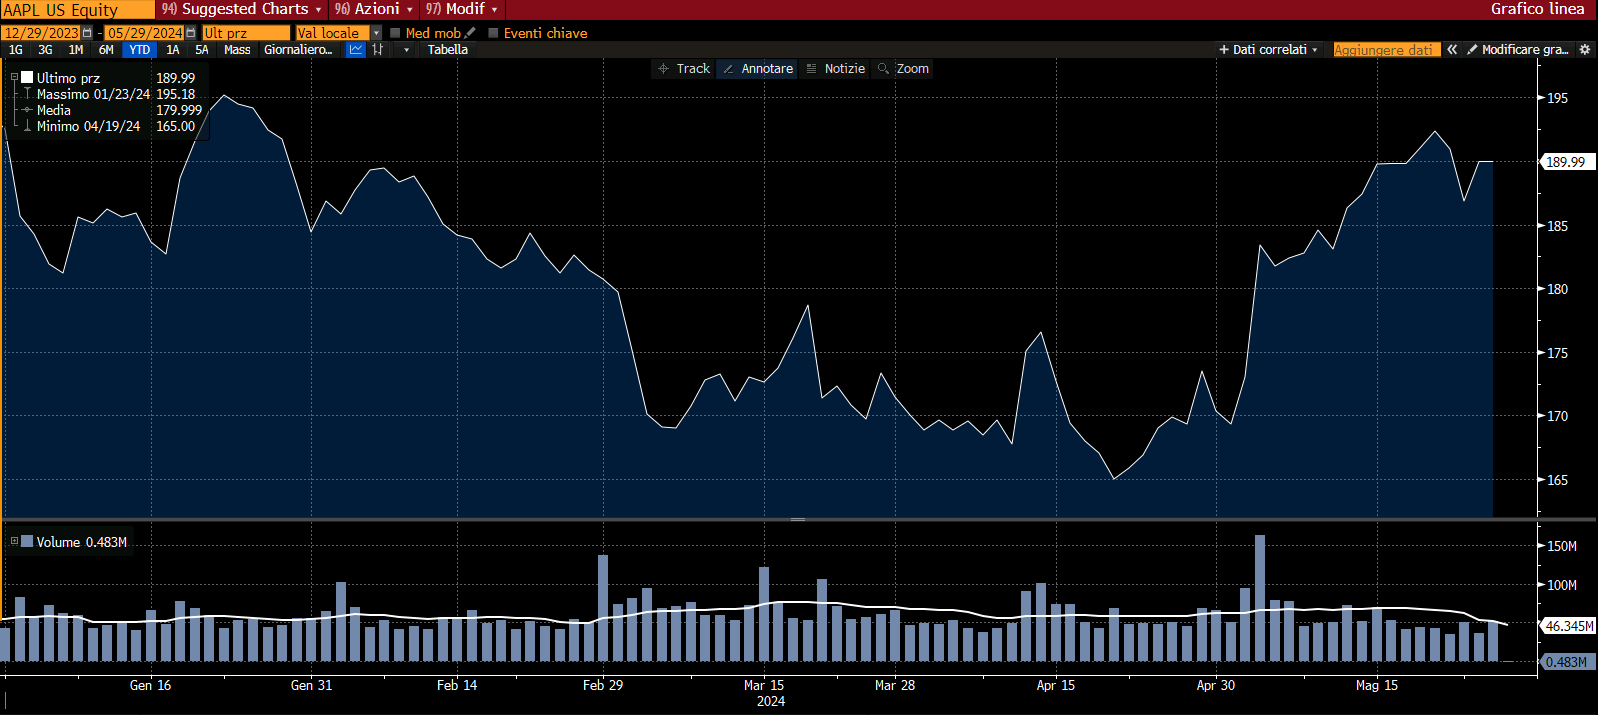The width and height of the screenshot is (1598, 715).
Task: Expand the Dati correlati dropdown
Action: click(x=1314, y=49)
